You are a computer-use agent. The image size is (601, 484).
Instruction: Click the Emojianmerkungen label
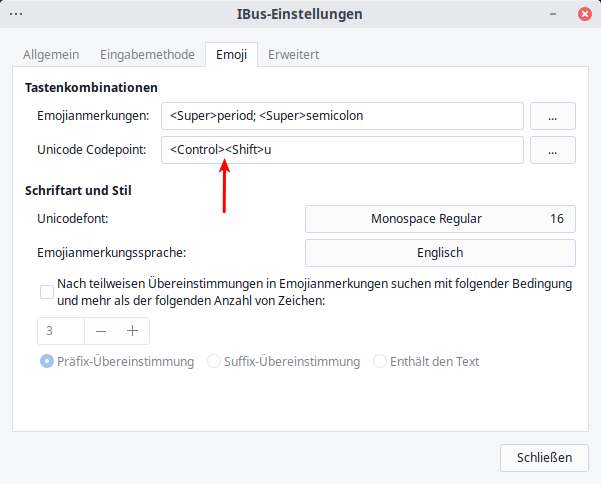click(x=93, y=116)
